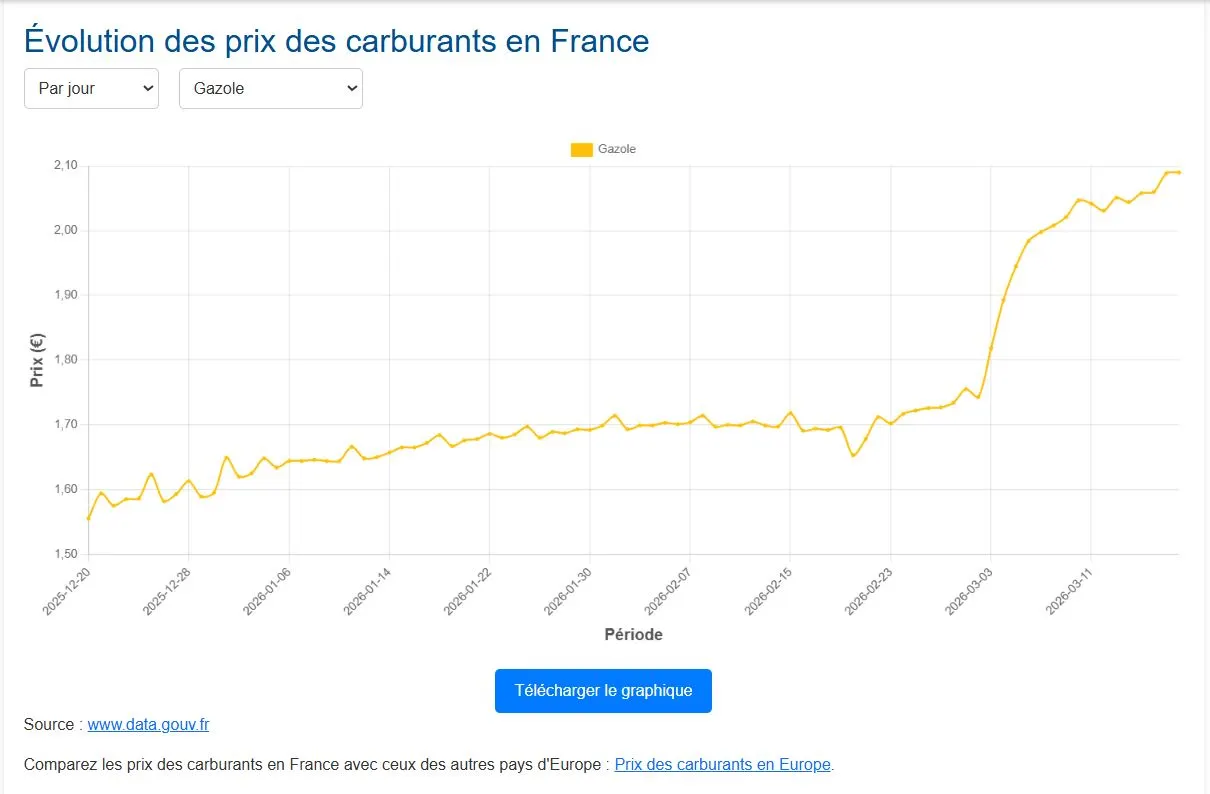Open the fuel type dropdown showing Gazole
The height and width of the screenshot is (794, 1210).
[x=270, y=88]
